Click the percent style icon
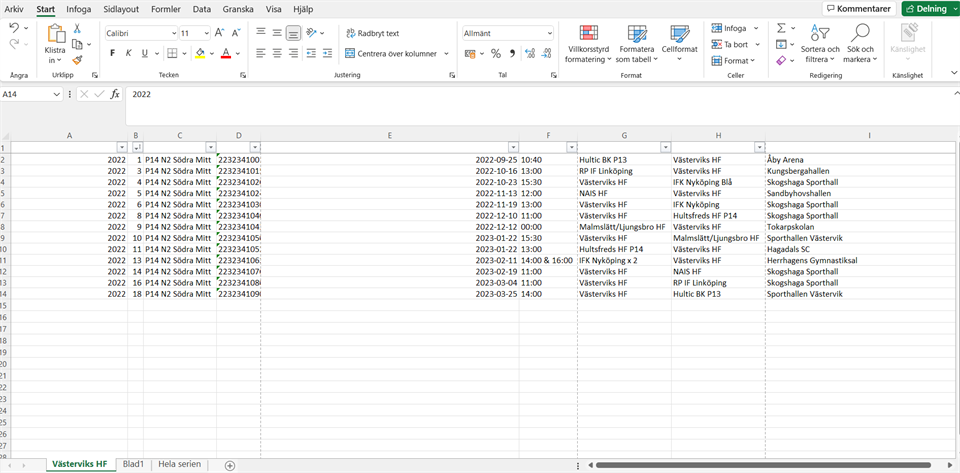The height and width of the screenshot is (473, 960). click(495, 53)
